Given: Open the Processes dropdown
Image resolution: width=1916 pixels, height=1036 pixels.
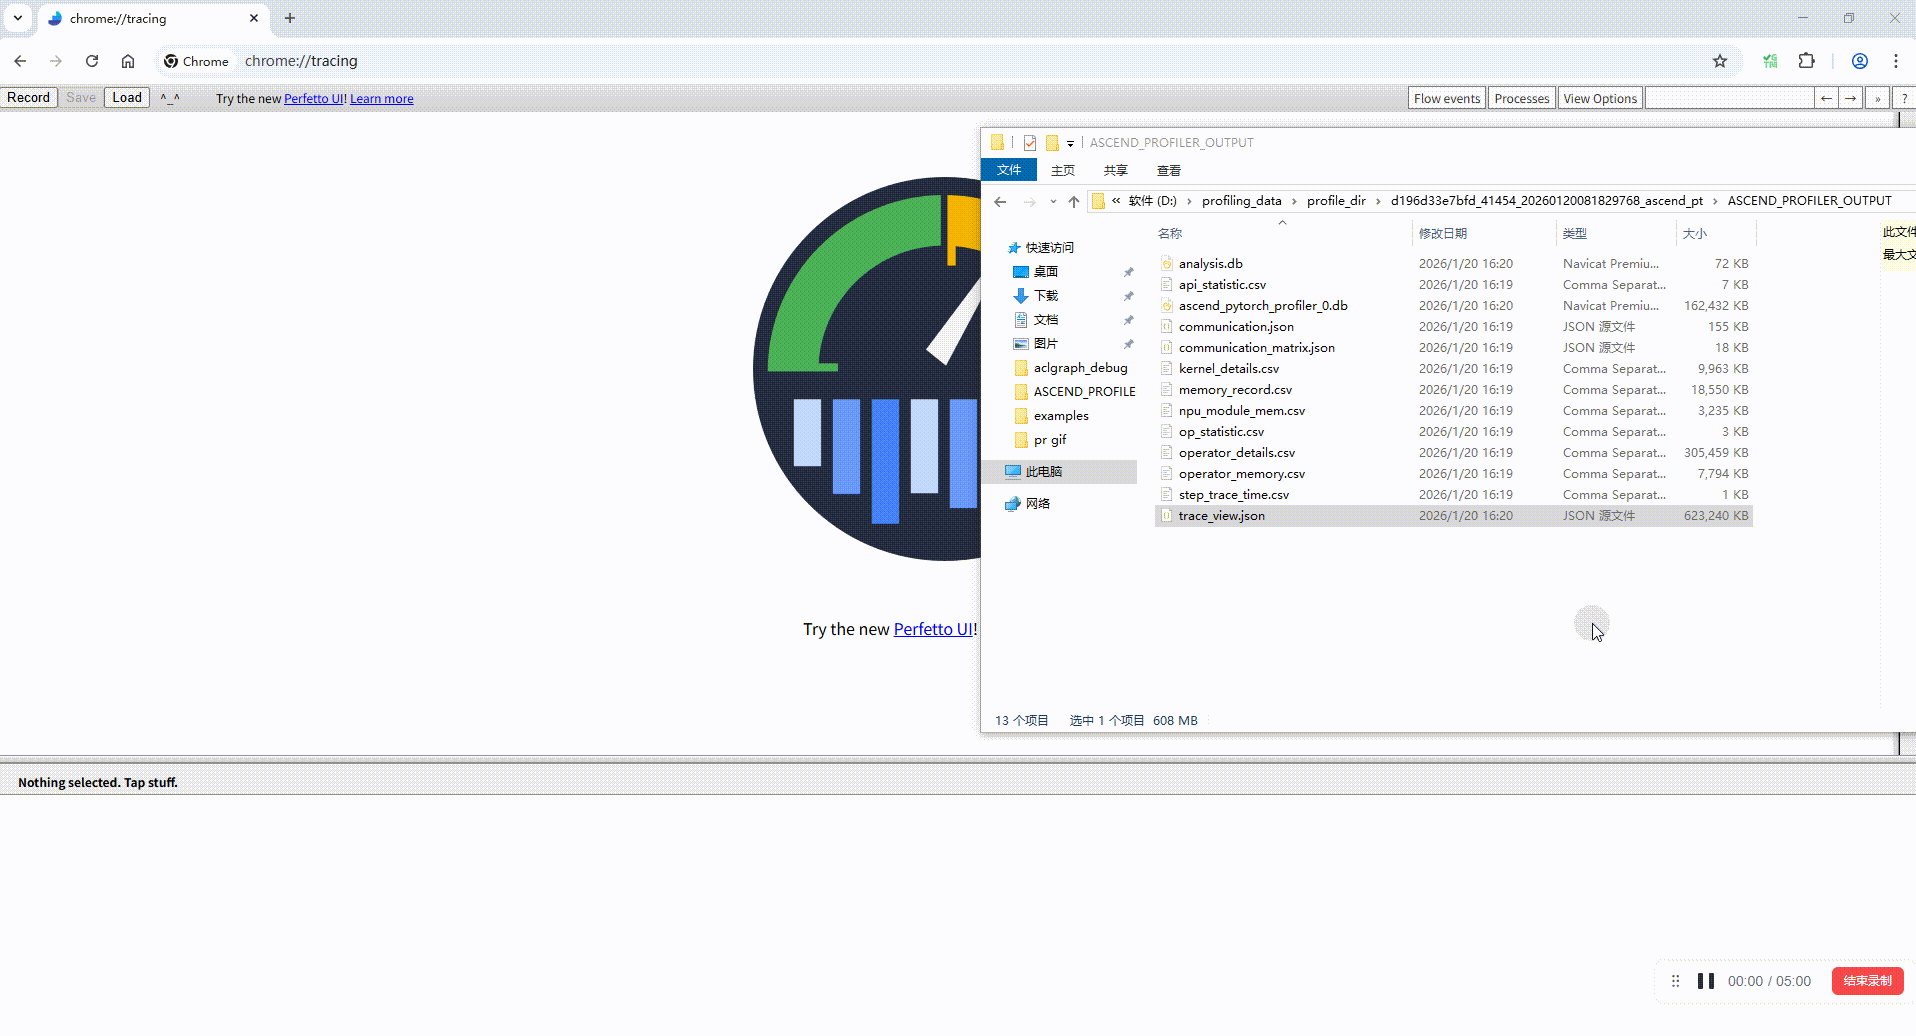Looking at the screenshot, I should tap(1522, 98).
